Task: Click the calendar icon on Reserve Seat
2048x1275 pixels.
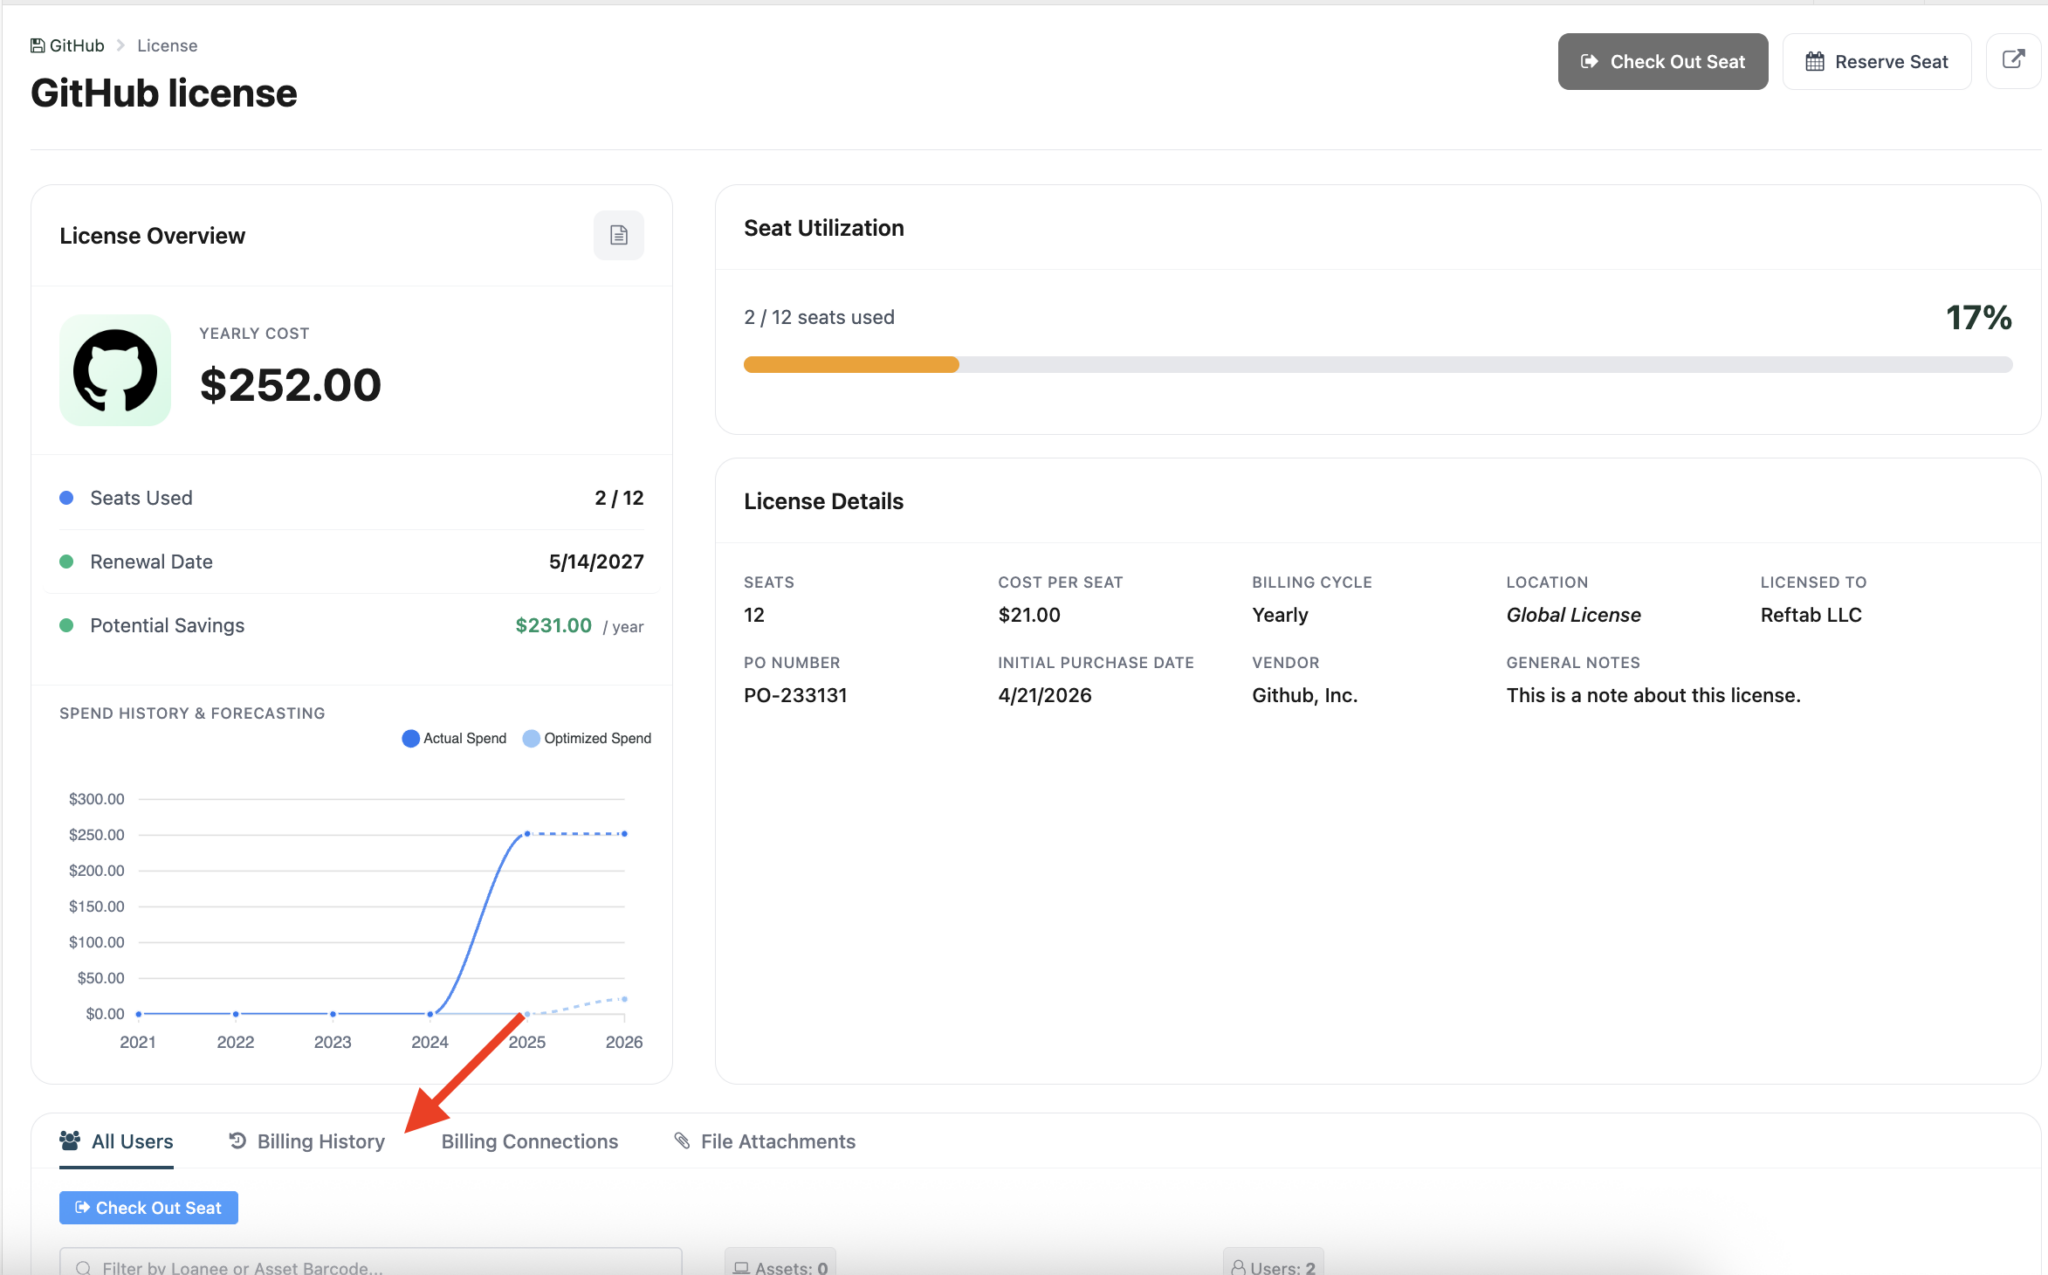Action: pos(1814,62)
